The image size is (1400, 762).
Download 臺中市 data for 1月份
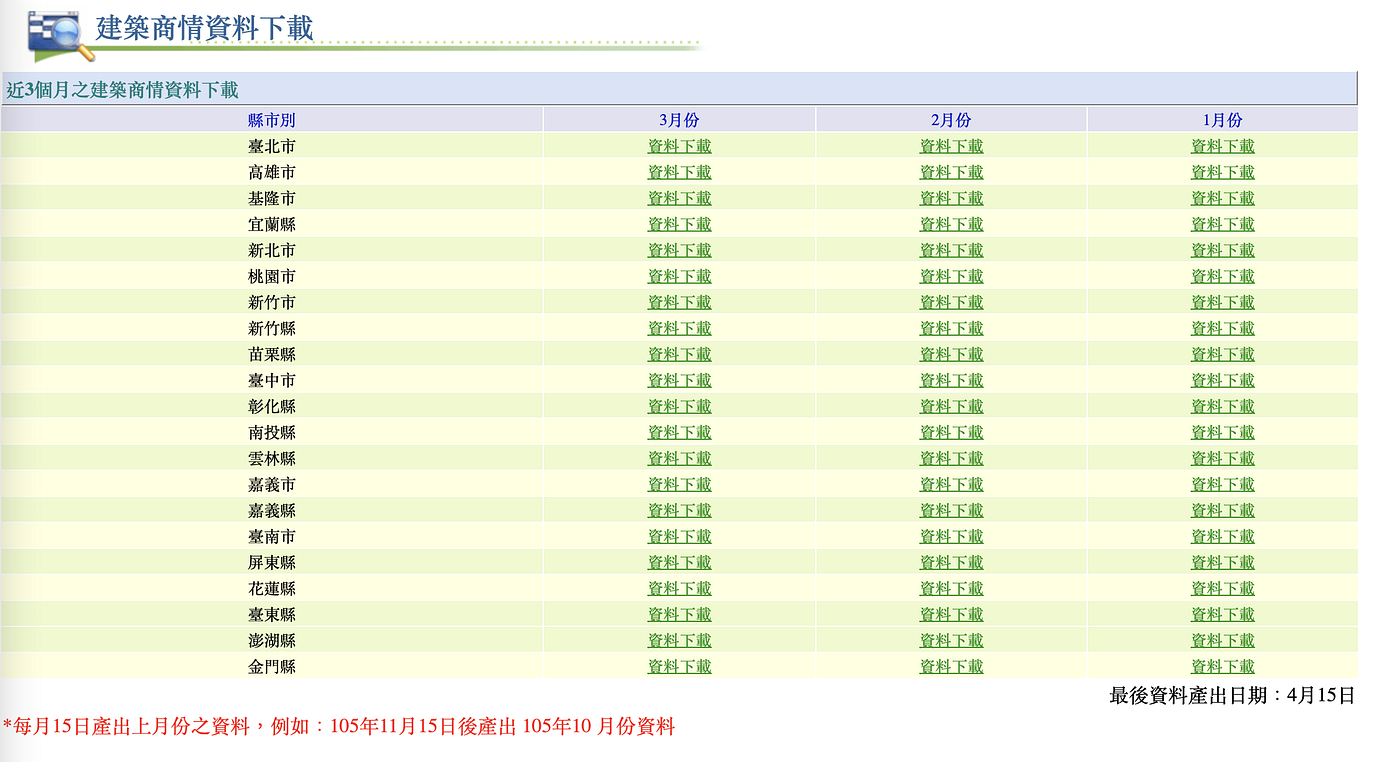[x=1222, y=380]
